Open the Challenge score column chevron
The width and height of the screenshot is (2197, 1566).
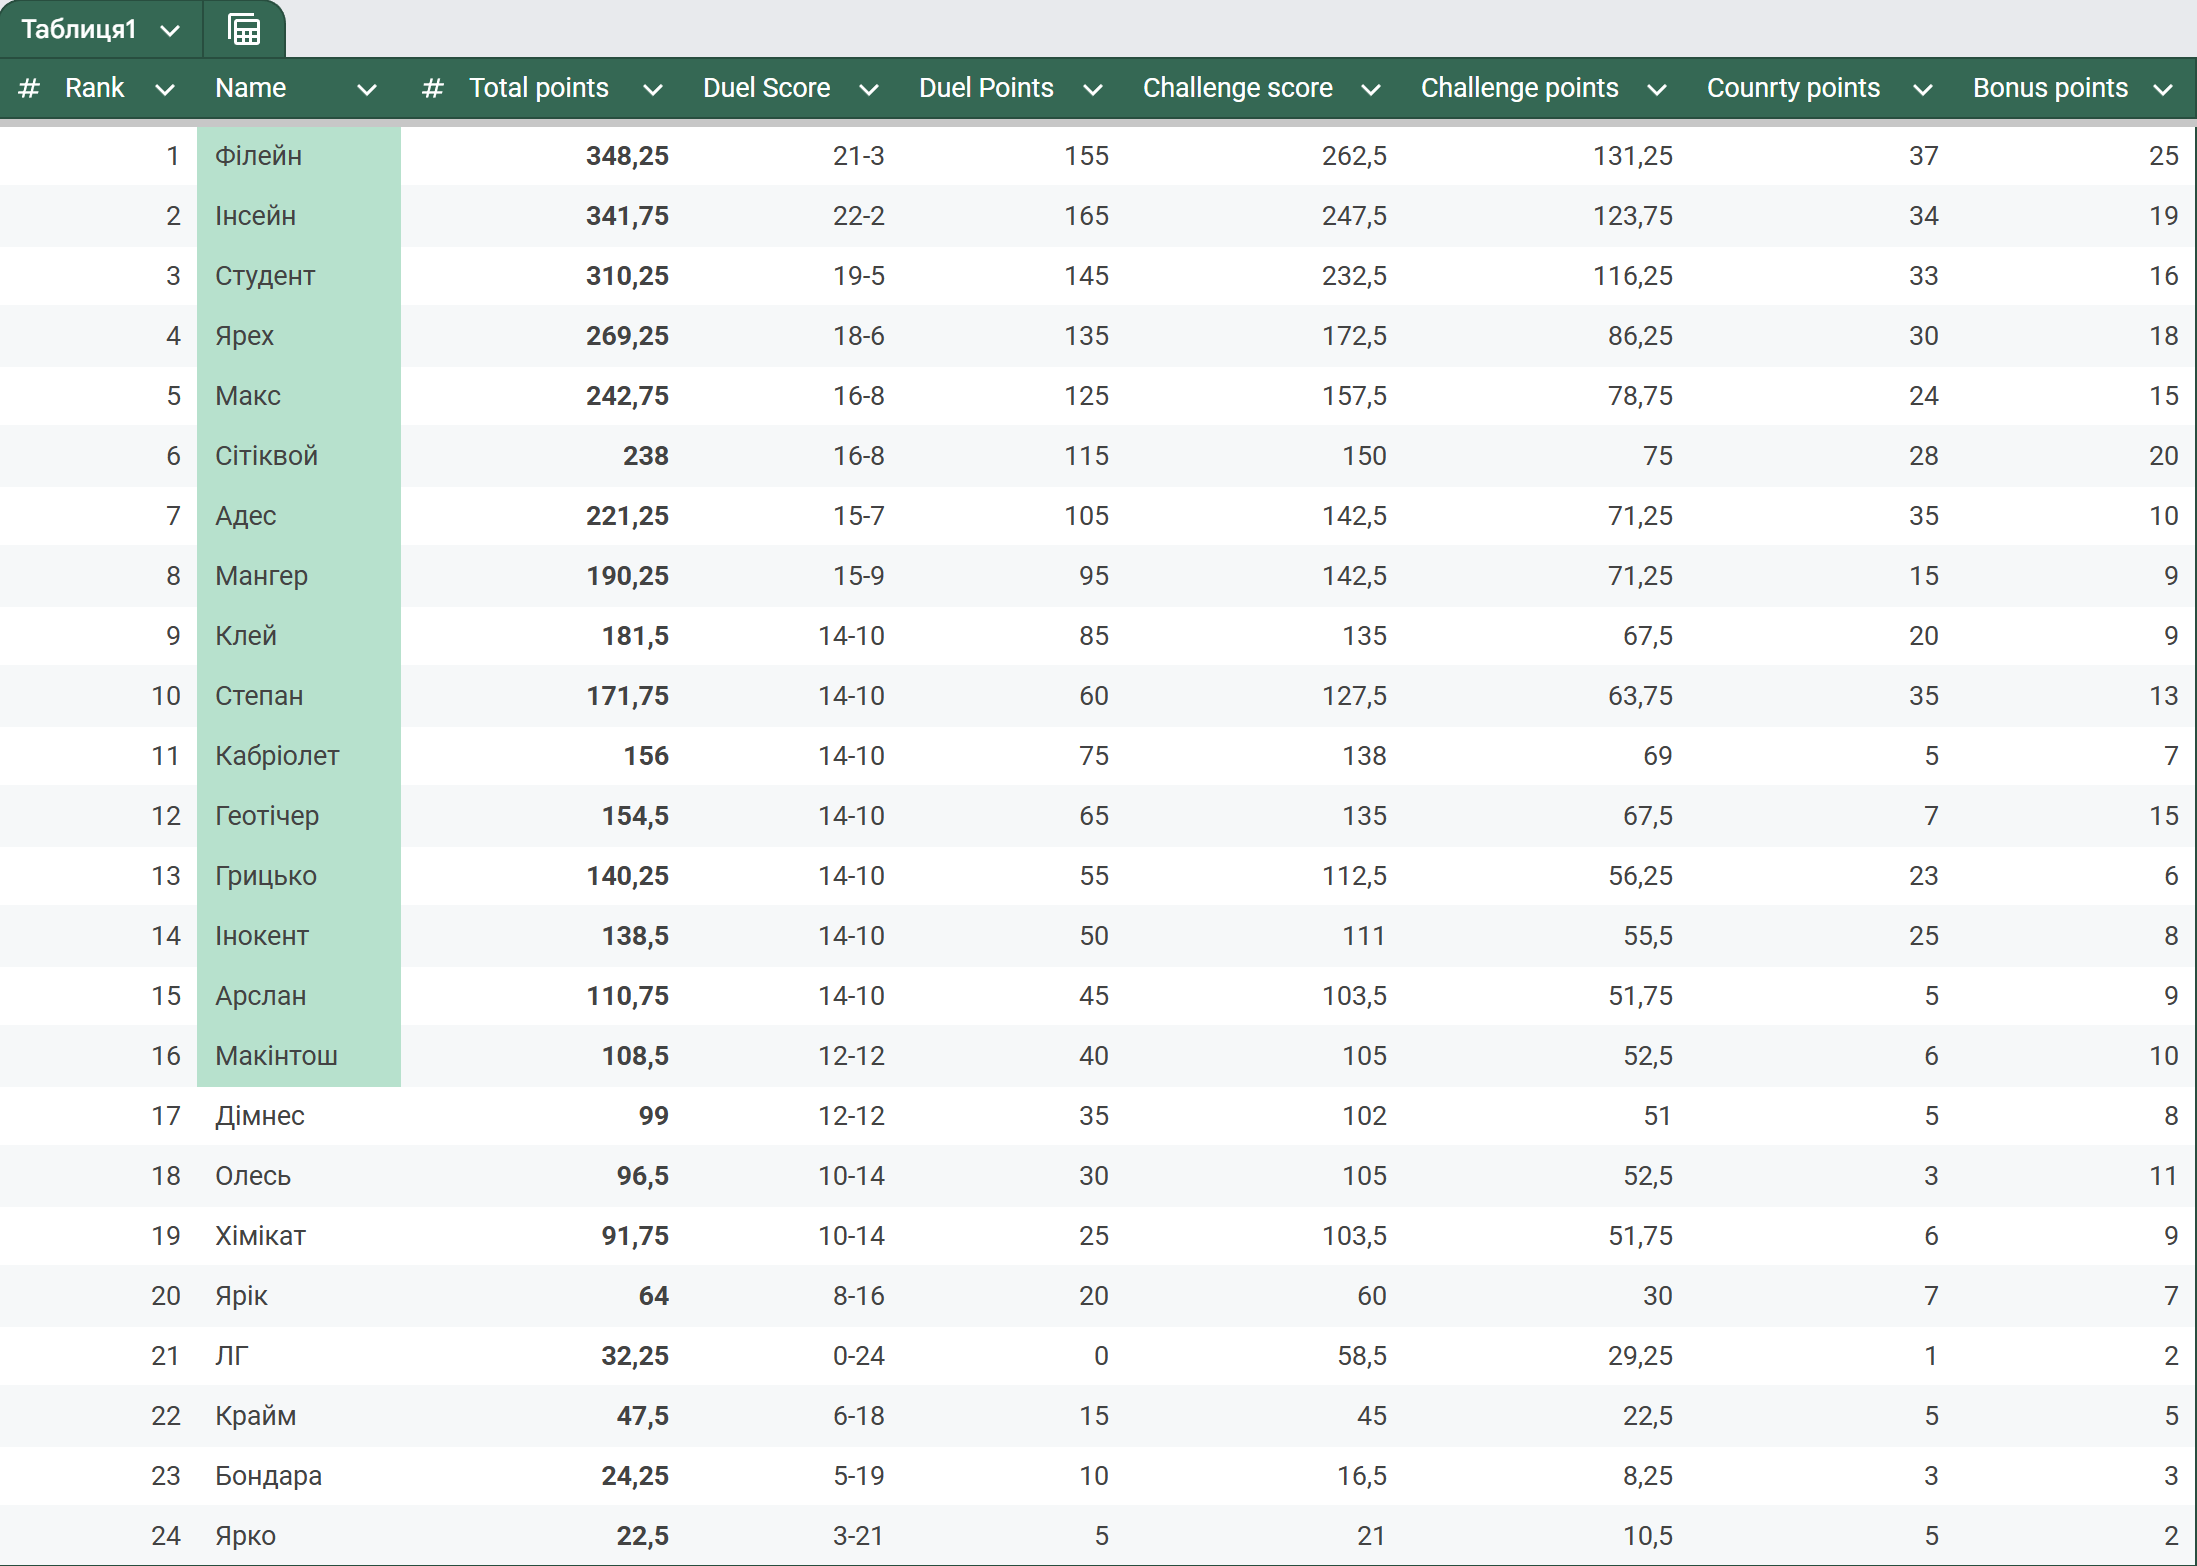1371,89
